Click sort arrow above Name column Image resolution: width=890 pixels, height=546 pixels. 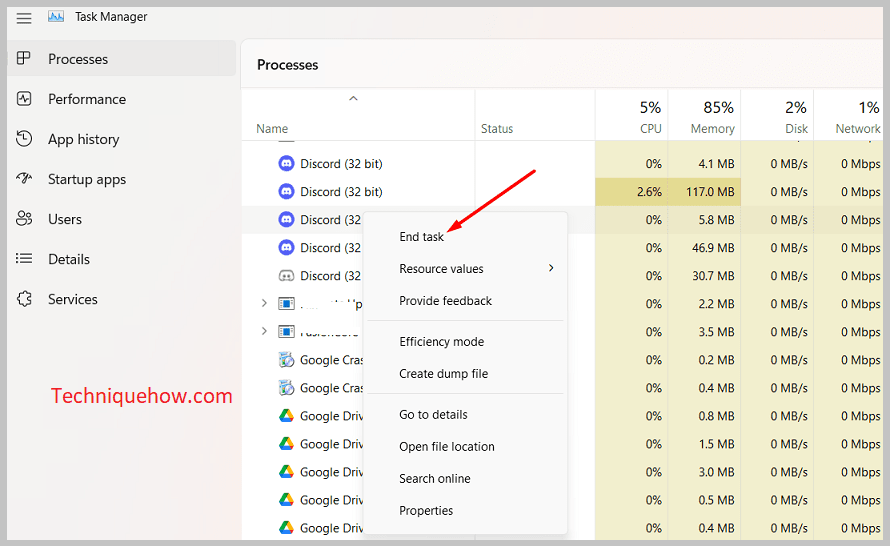pos(353,98)
